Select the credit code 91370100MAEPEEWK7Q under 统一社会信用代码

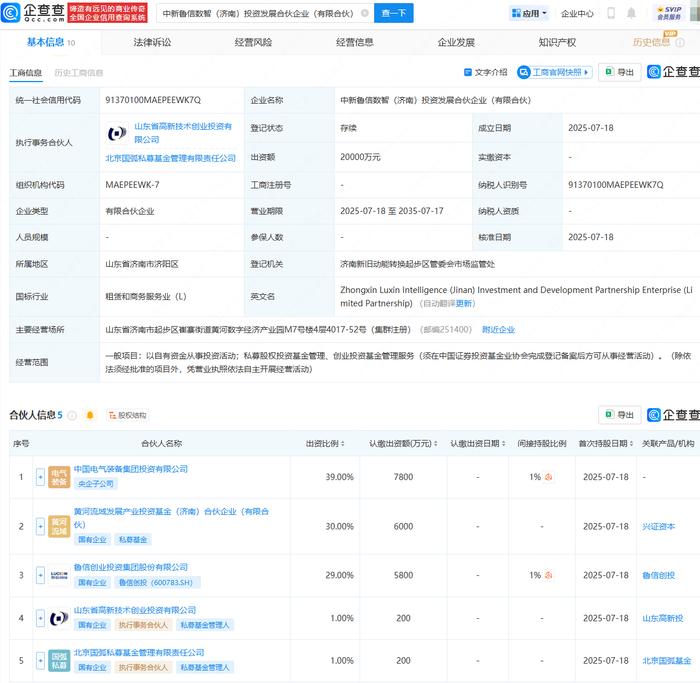coord(153,100)
